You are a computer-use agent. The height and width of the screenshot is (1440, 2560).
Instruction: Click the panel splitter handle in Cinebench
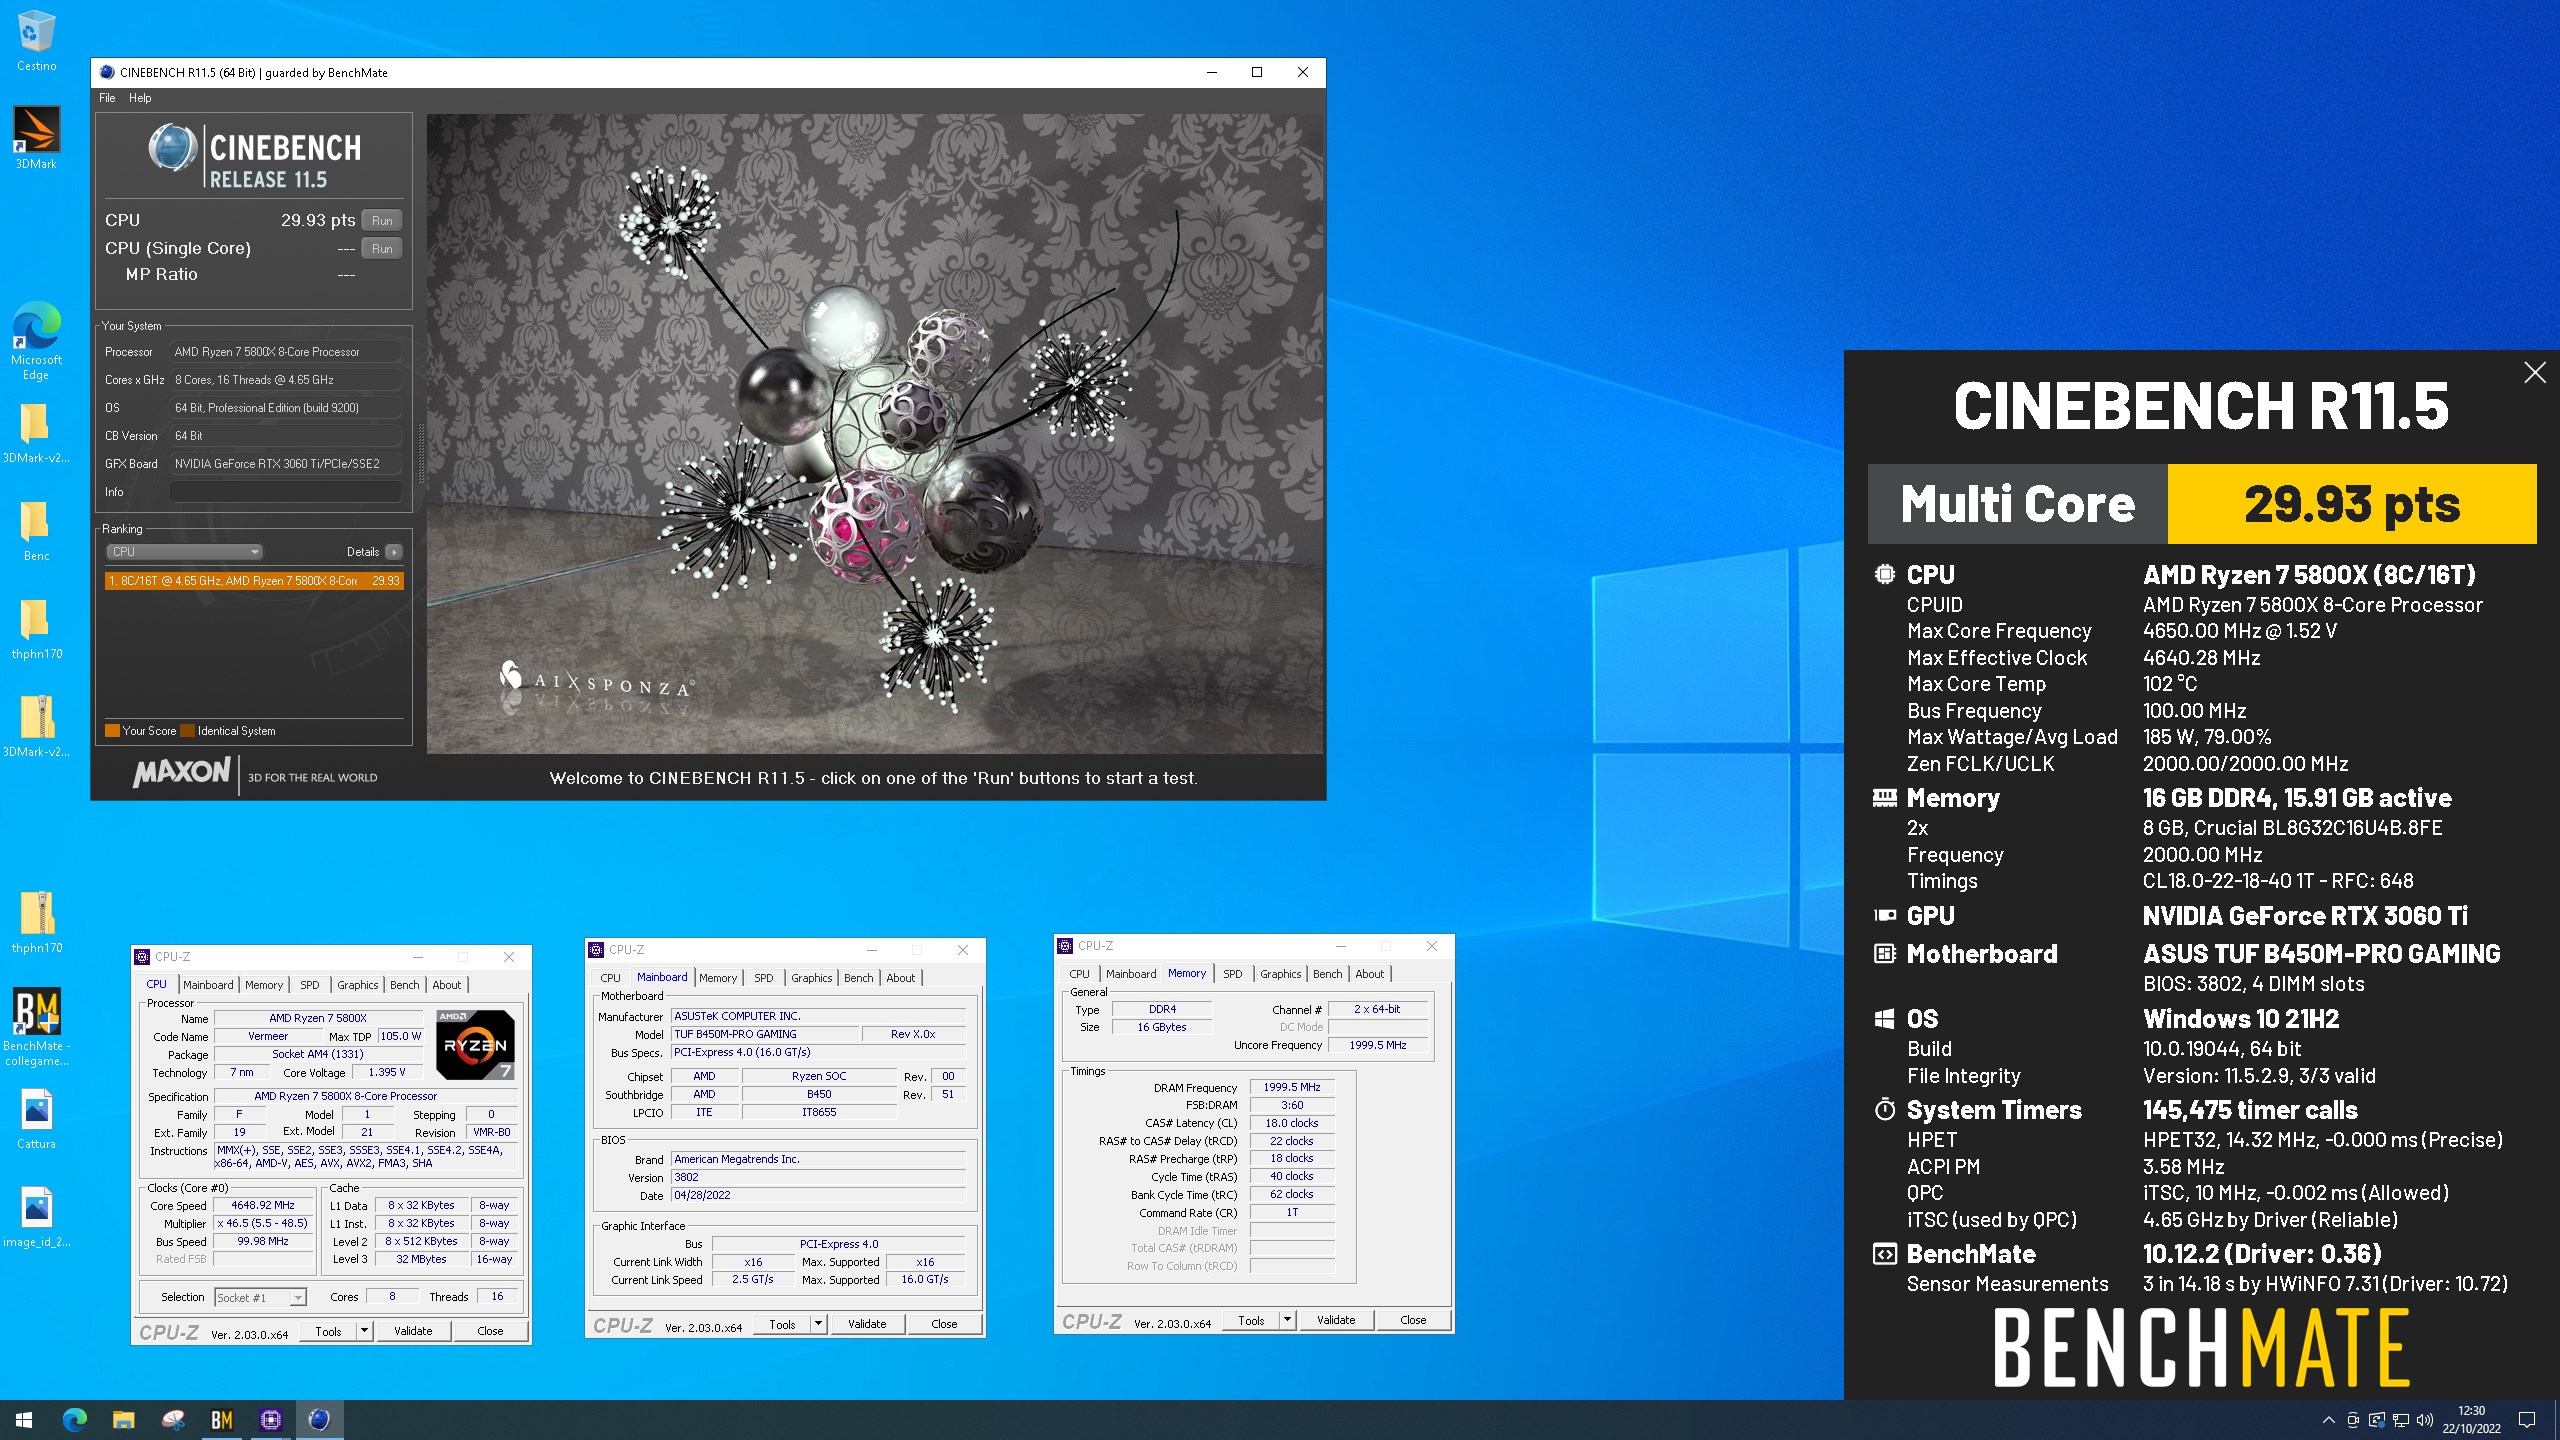pyautogui.click(x=421, y=455)
